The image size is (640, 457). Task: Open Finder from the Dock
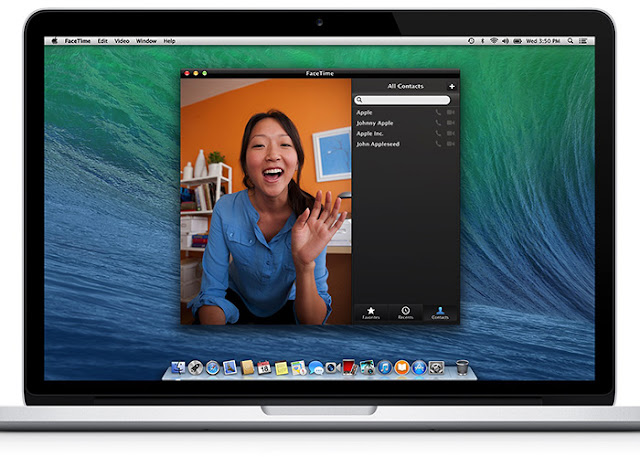178,368
